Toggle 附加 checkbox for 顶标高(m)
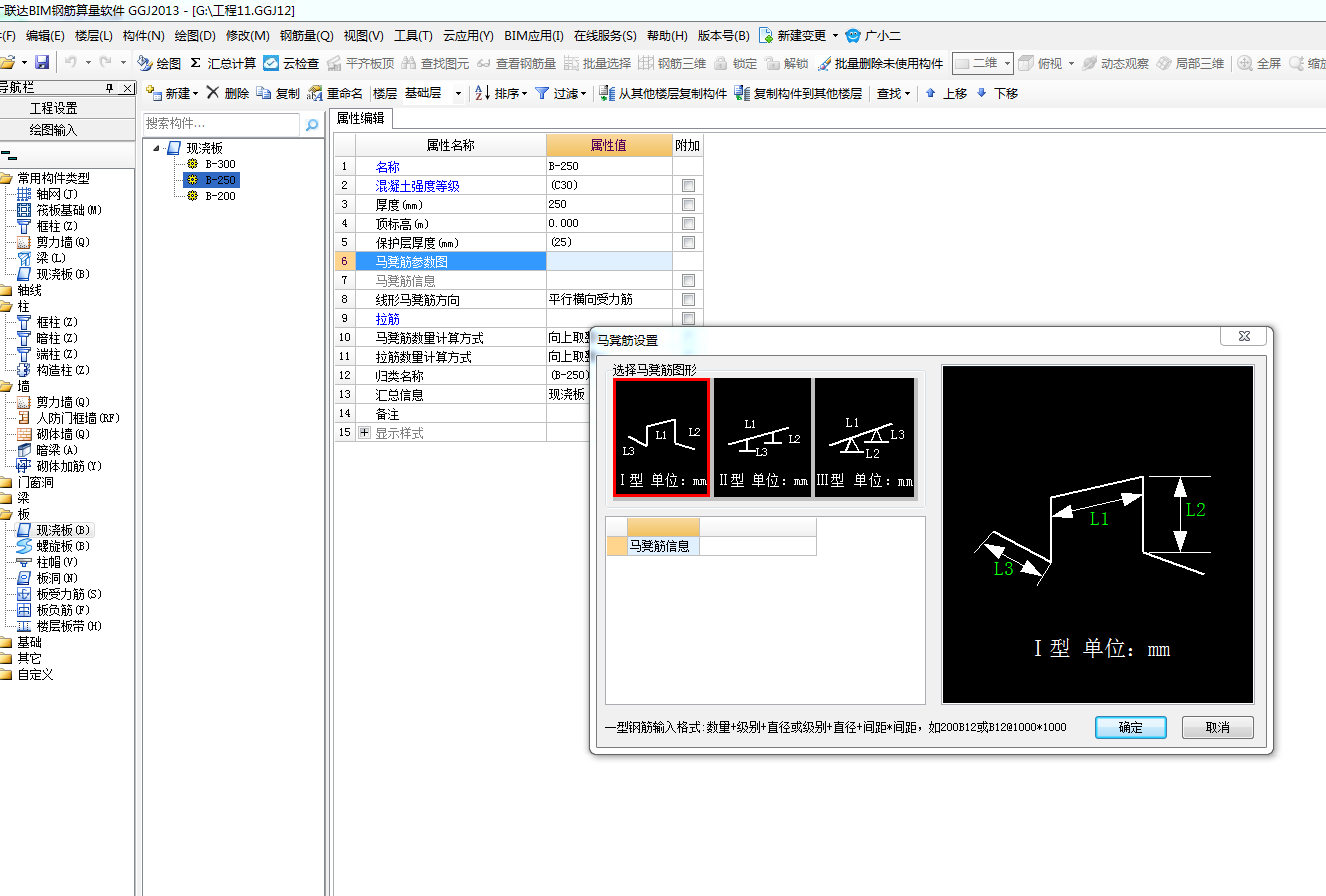Screen dimensions: 1326x896 click(x=688, y=224)
